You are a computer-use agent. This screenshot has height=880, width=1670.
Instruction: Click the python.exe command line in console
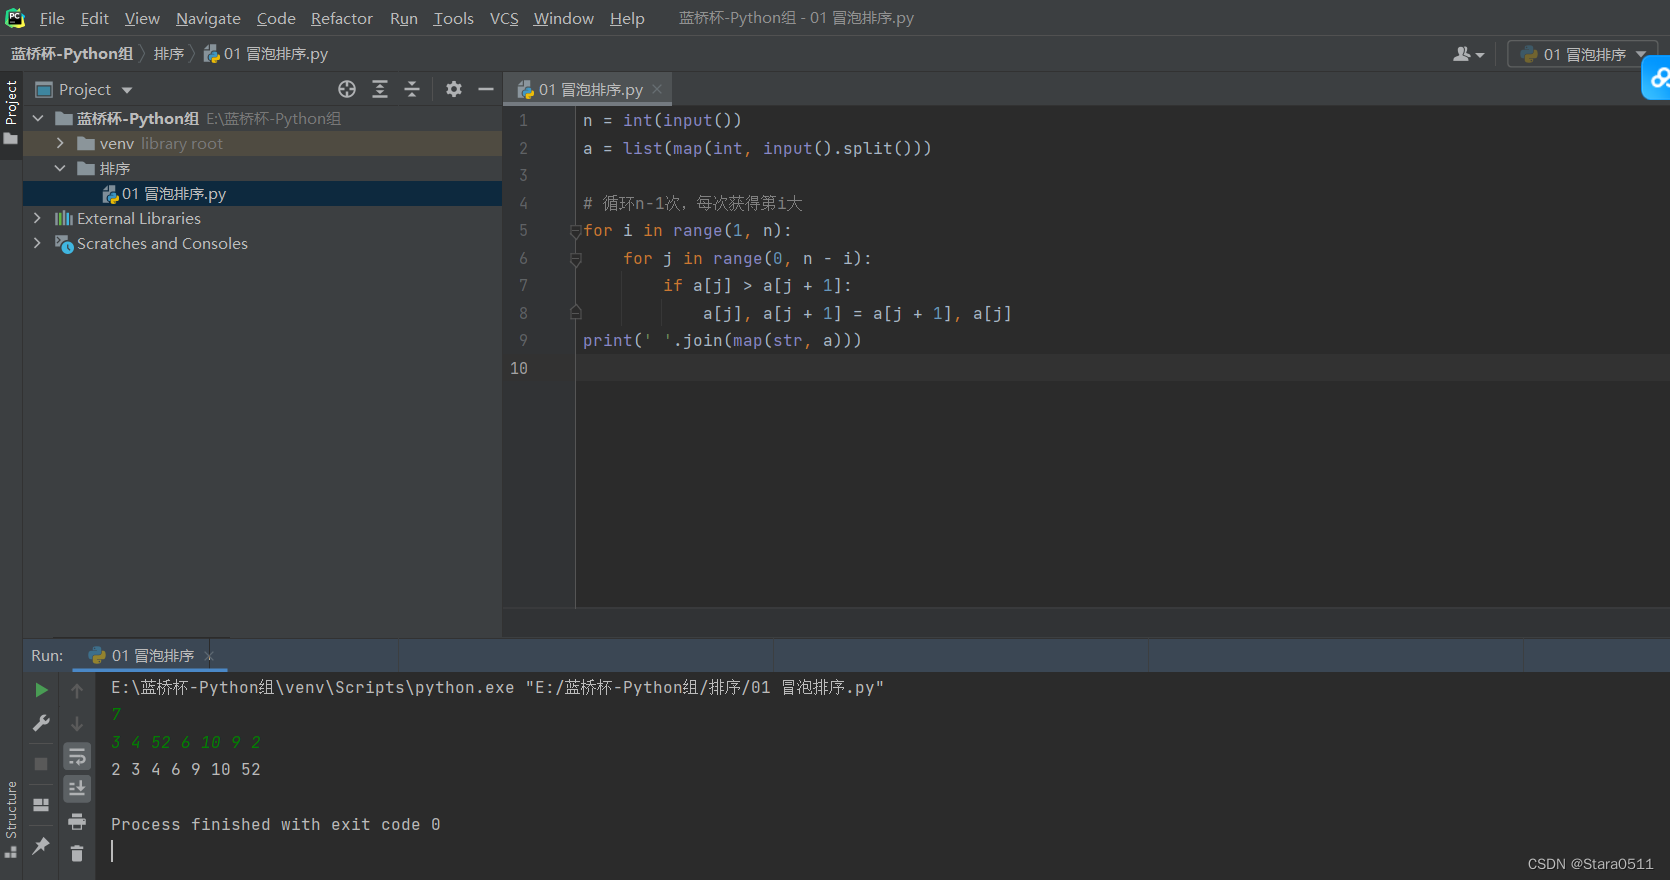497,687
